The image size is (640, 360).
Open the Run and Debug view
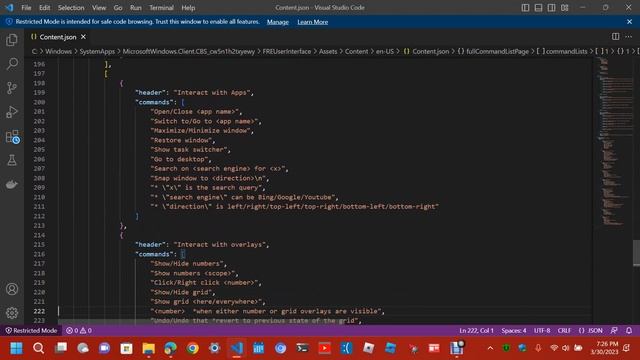[12, 112]
